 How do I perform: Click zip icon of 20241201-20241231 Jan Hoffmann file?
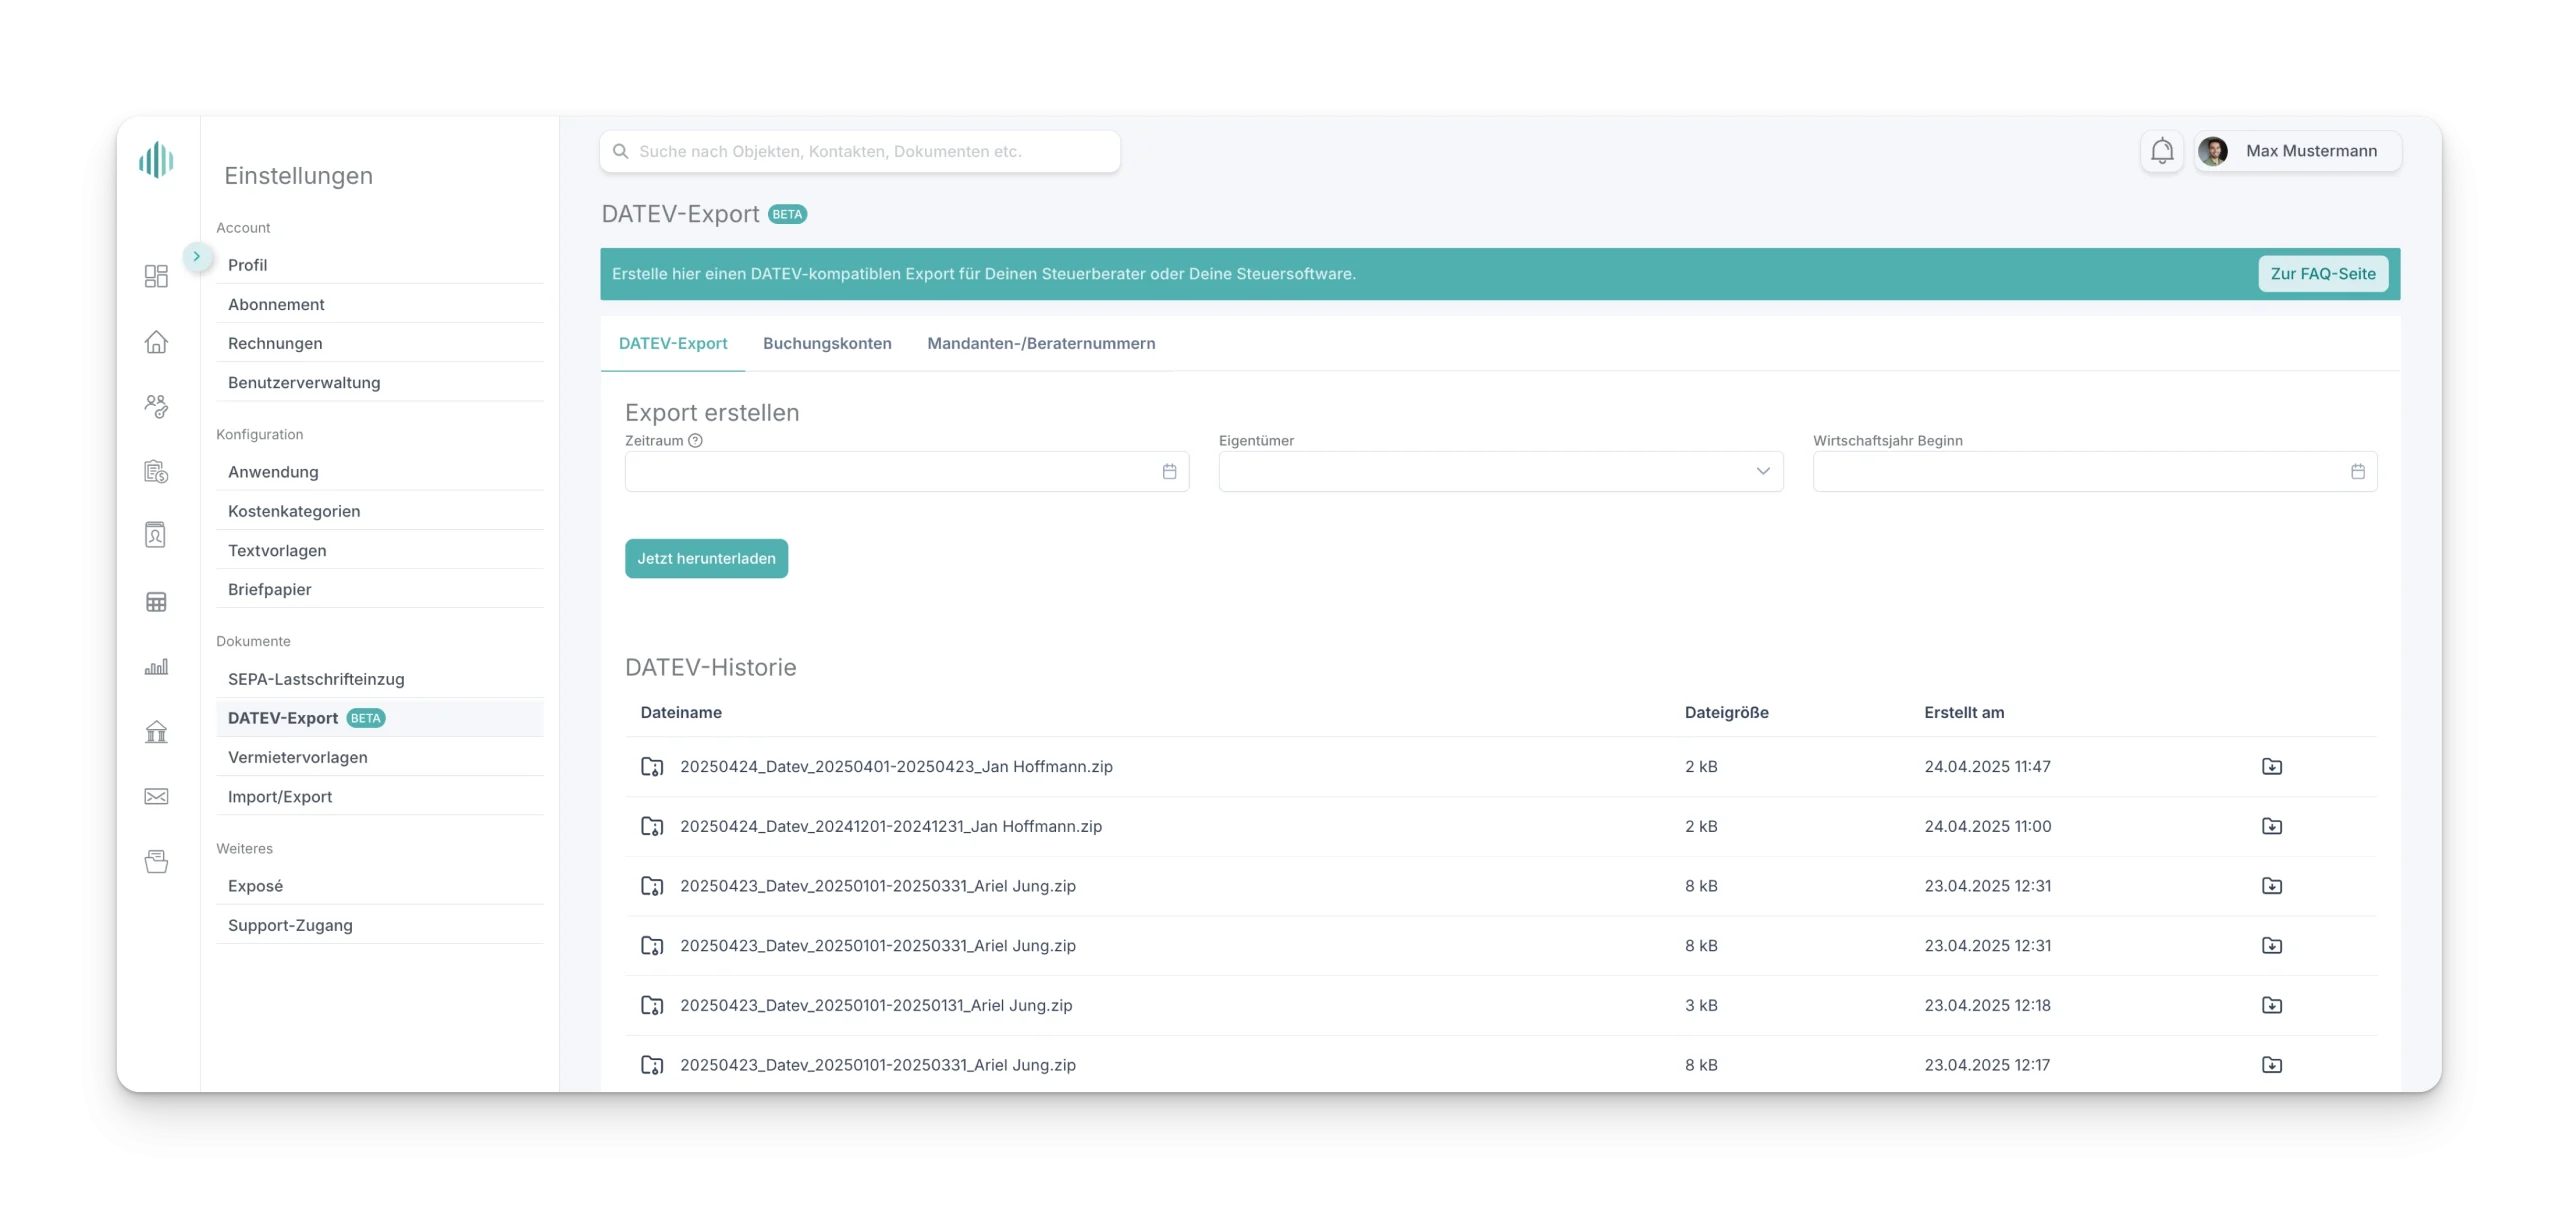click(652, 826)
